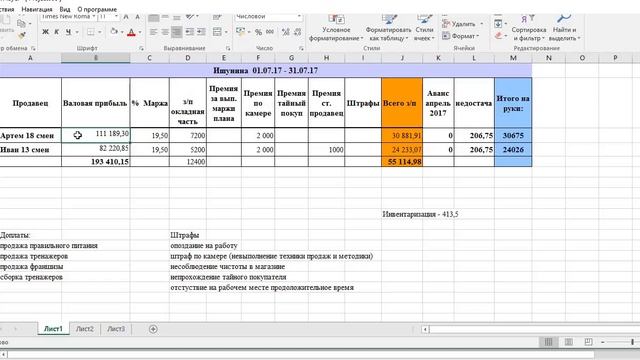Add a new sheet with plus button
This screenshot has height=360, width=640.
pyautogui.click(x=153, y=329)
